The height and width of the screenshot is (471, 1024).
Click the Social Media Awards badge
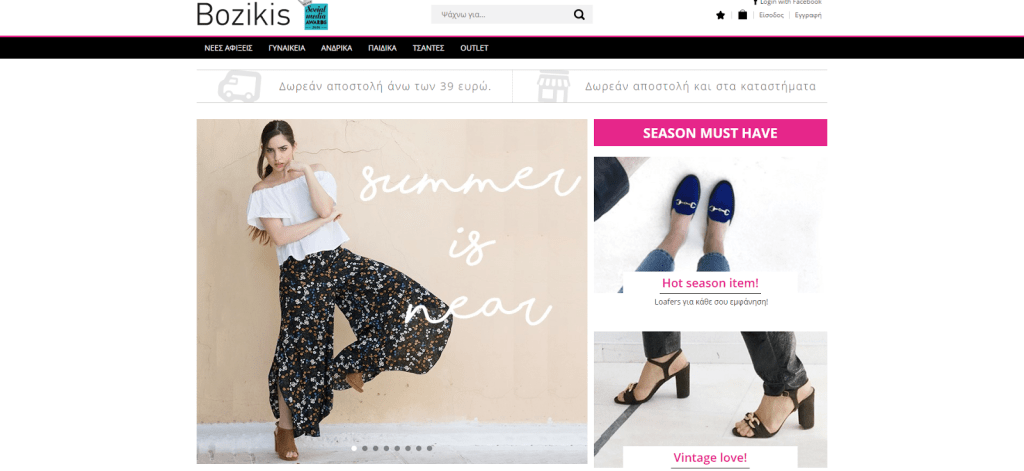click(315, 14)
